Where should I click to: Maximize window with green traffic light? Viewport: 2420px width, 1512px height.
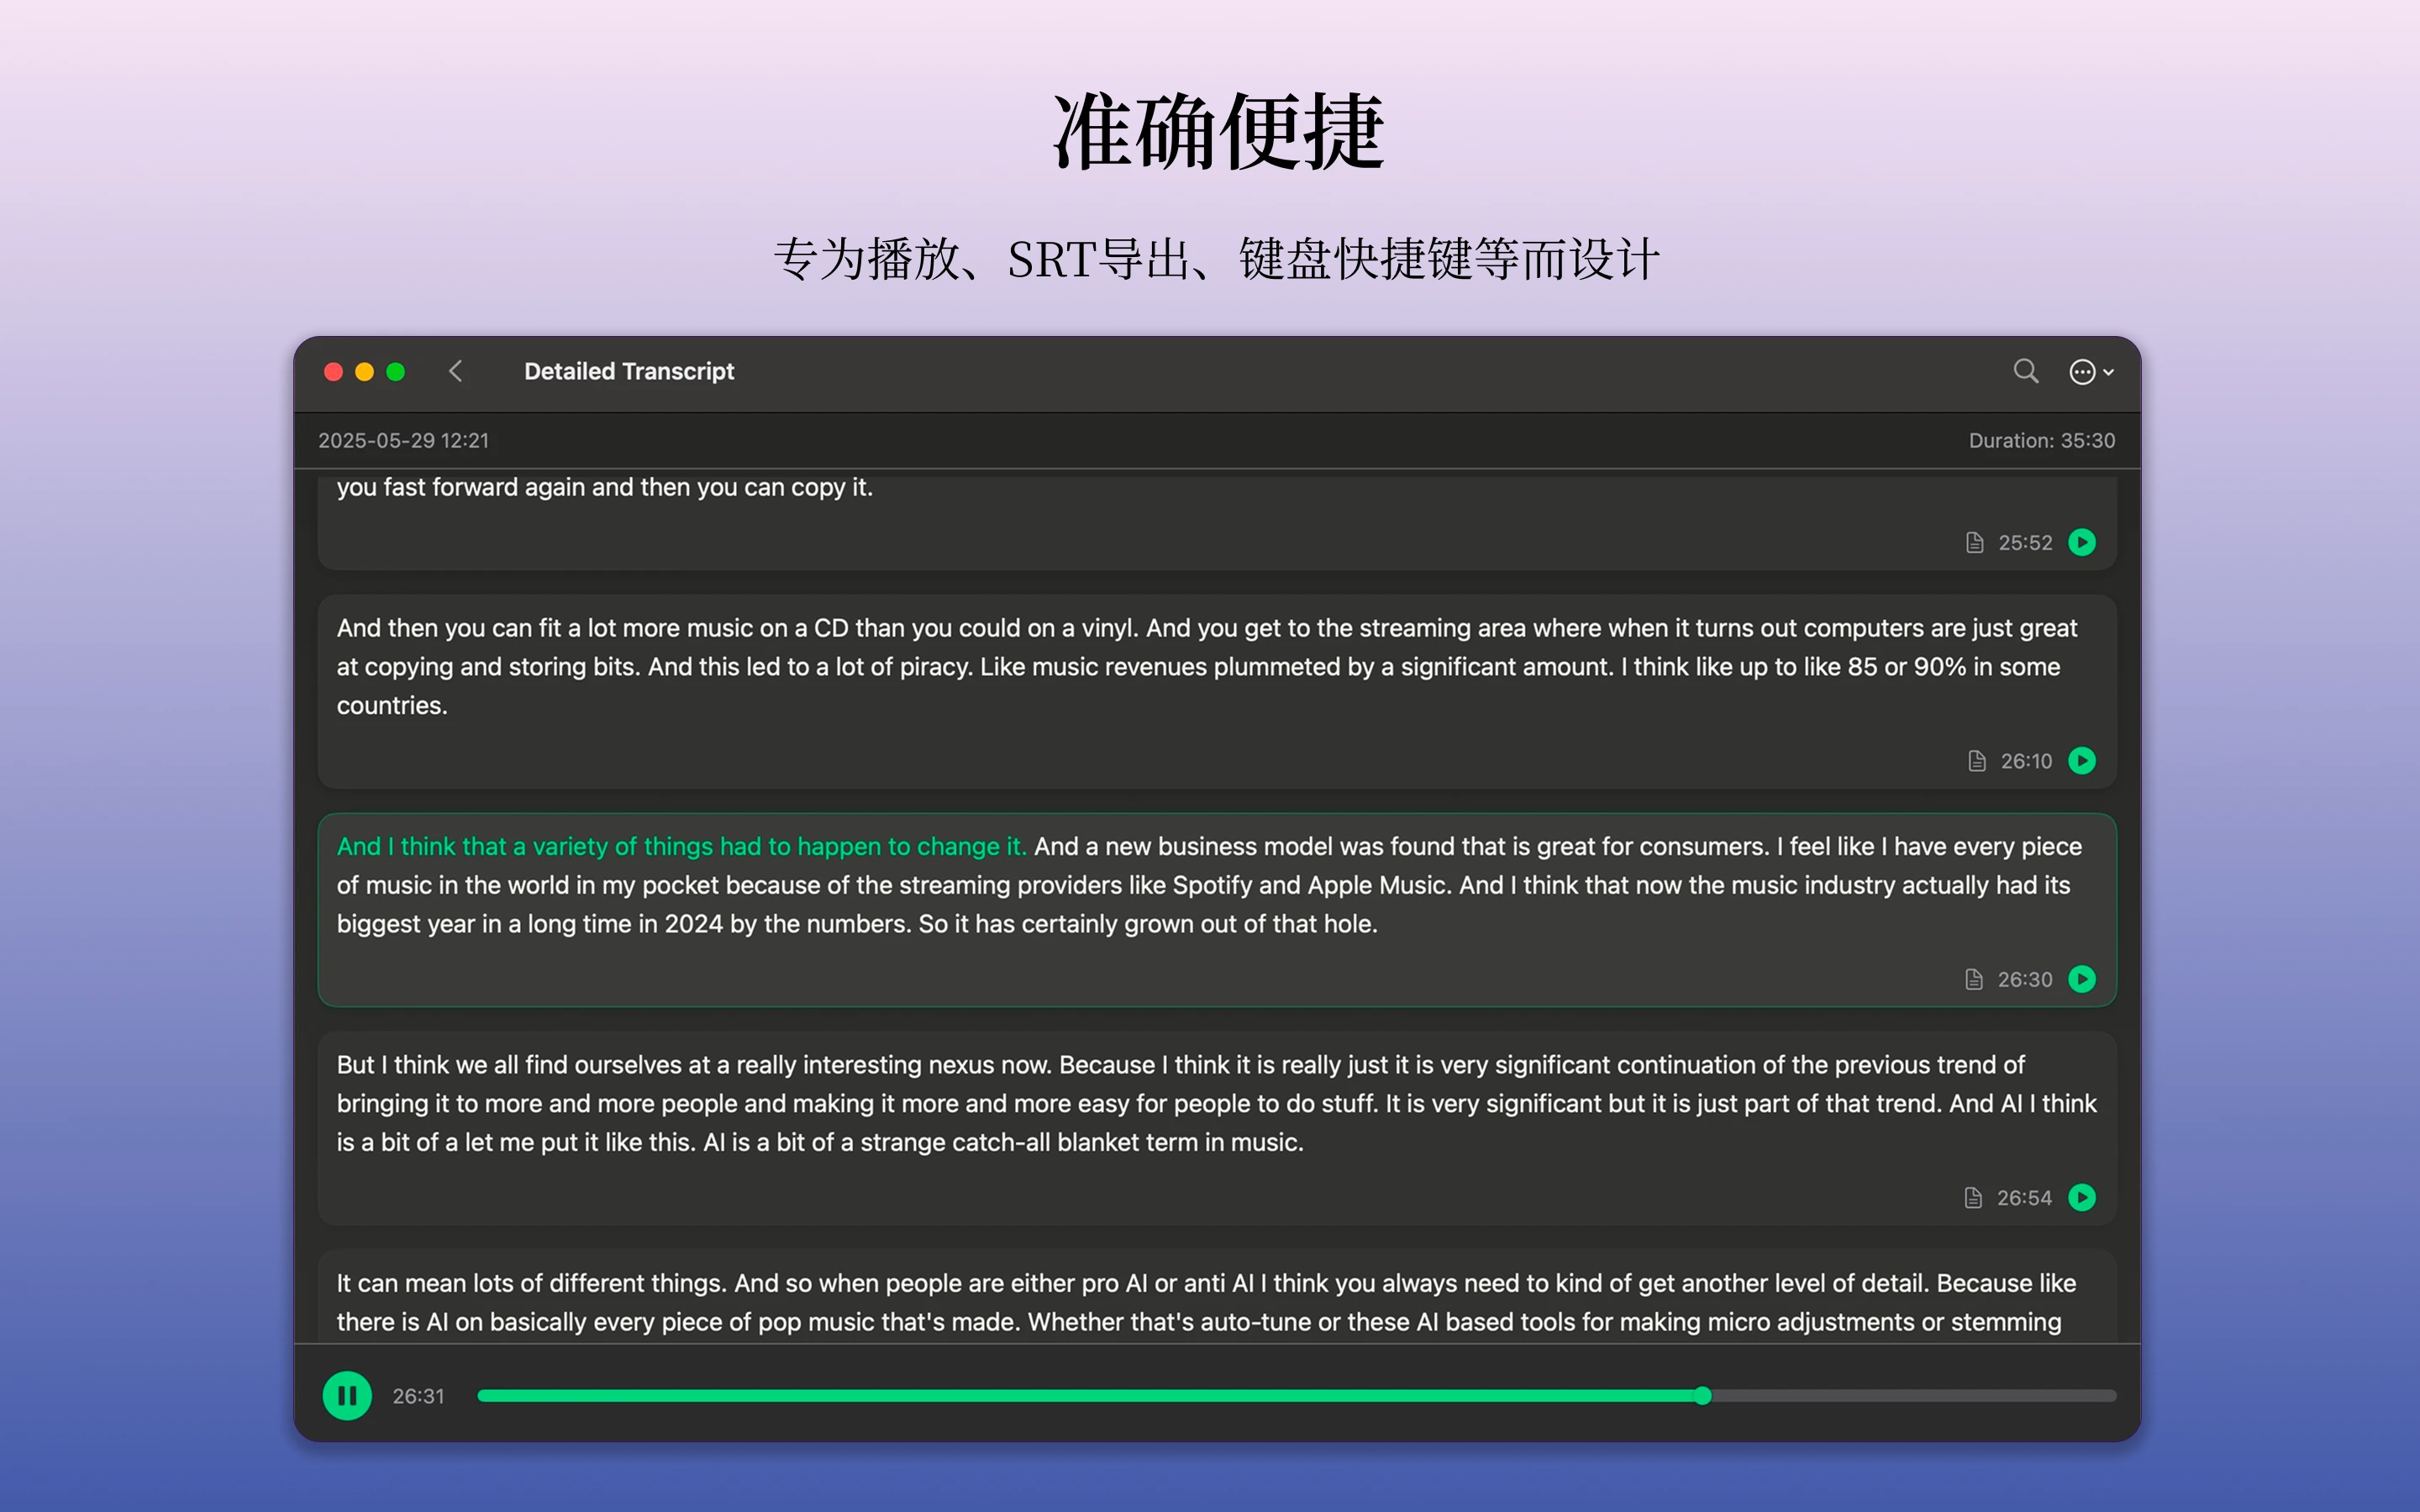[396, 372]
